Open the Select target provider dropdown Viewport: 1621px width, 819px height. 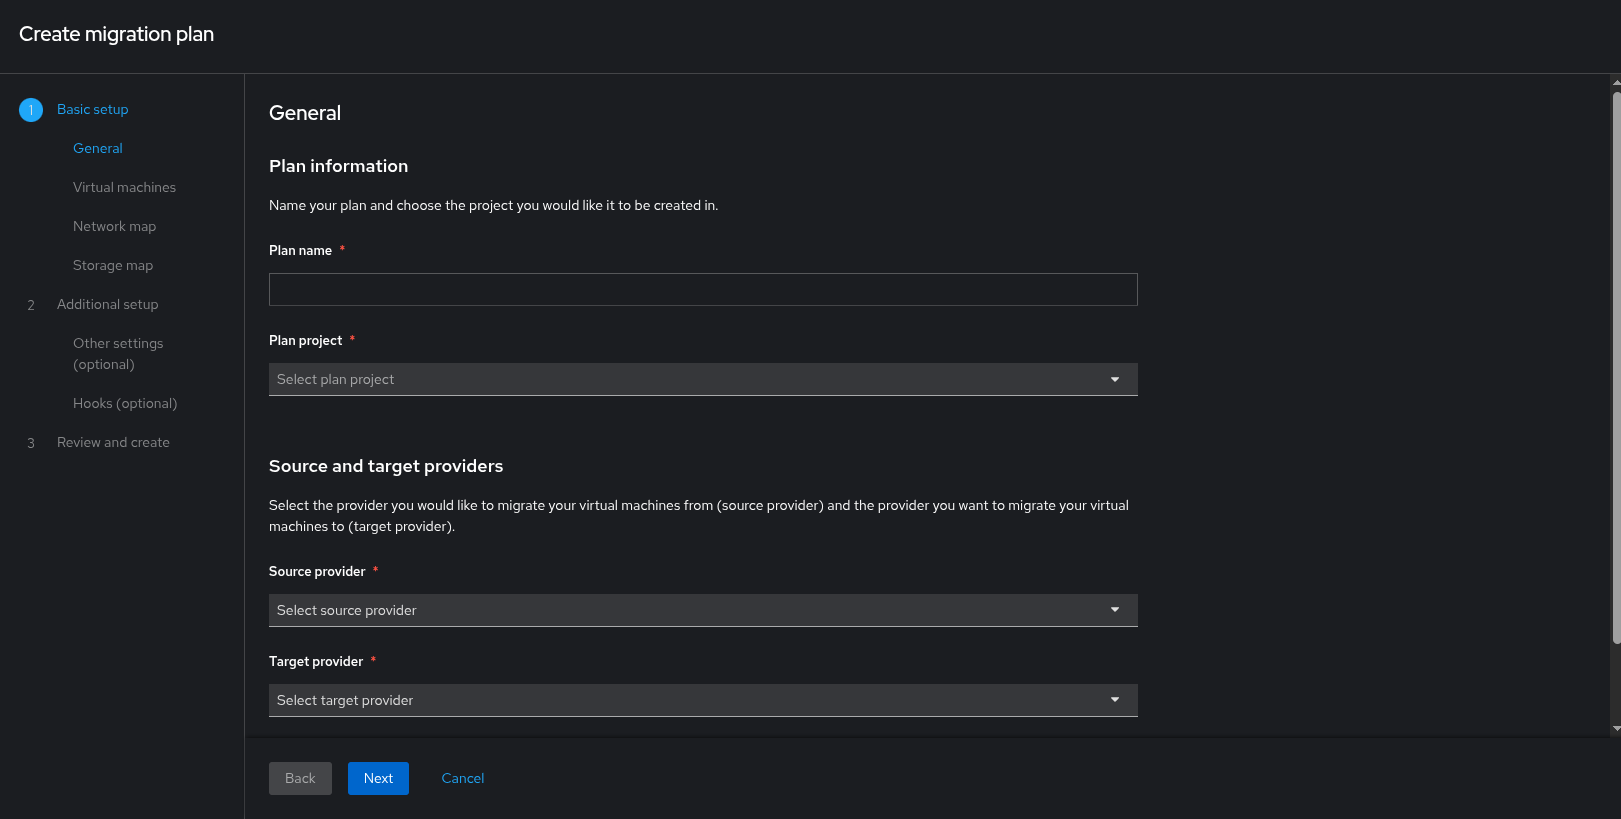690,700
